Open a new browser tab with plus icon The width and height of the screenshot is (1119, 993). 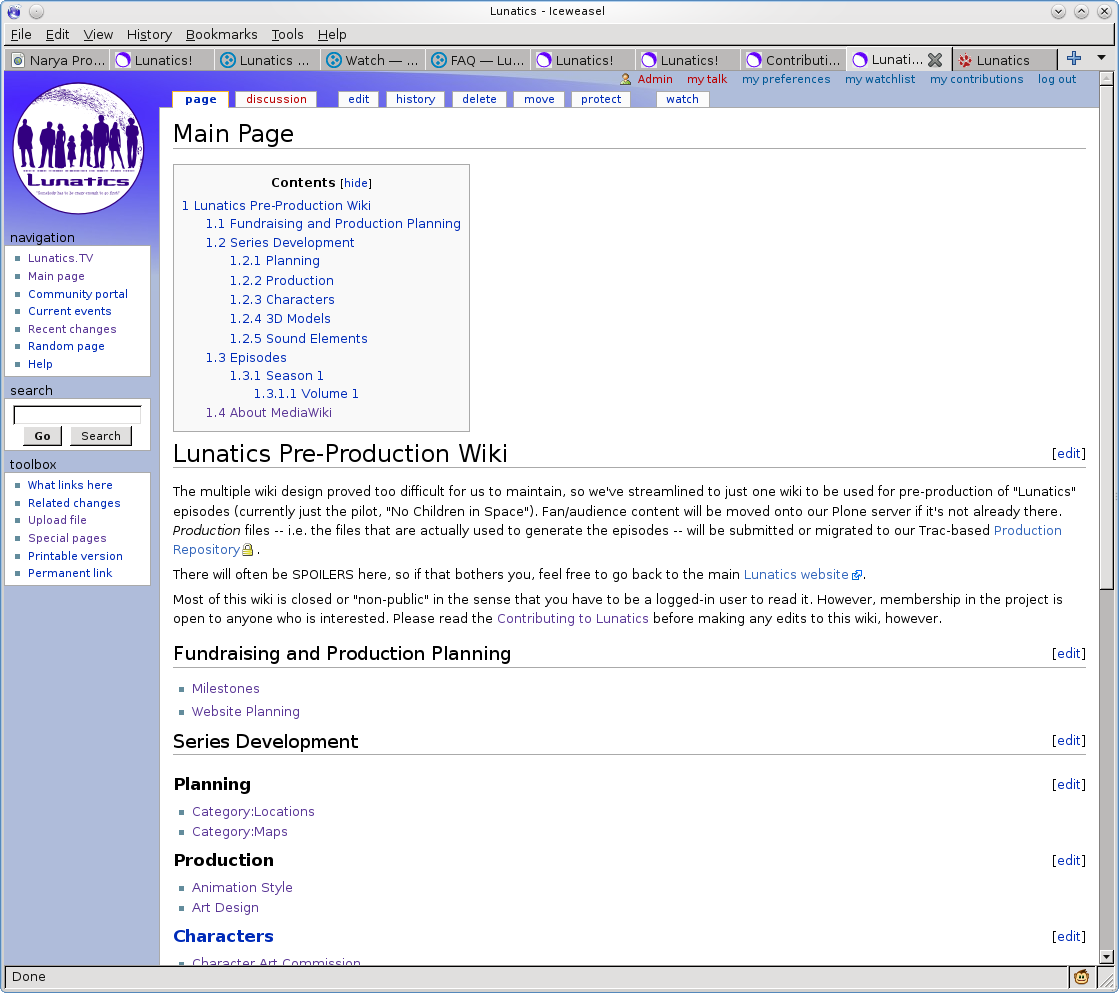pyautogui.click(x=1074, y=59)
